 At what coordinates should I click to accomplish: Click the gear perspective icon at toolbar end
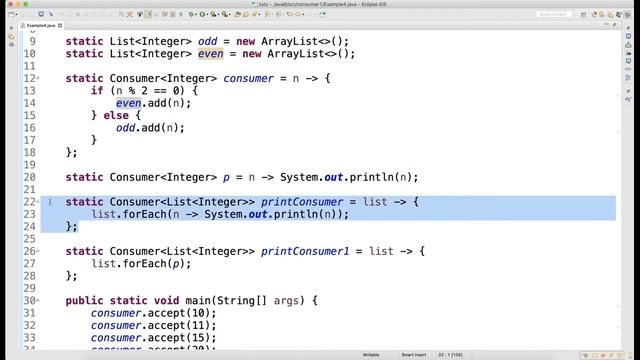click(x=627, y=15)
